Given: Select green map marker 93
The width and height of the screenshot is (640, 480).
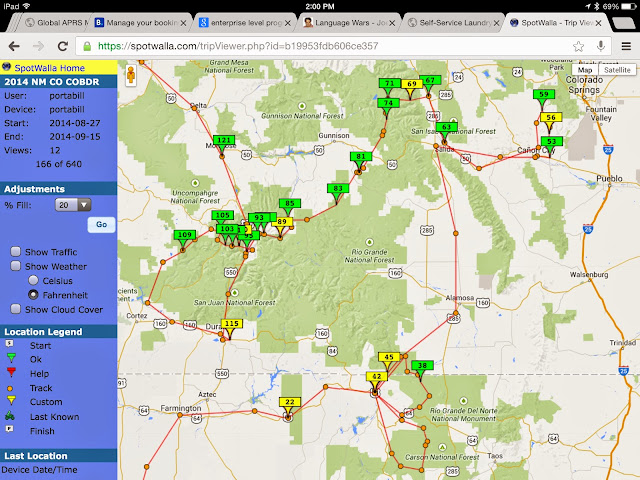Looking at the screenshot, I should point(259,218).
